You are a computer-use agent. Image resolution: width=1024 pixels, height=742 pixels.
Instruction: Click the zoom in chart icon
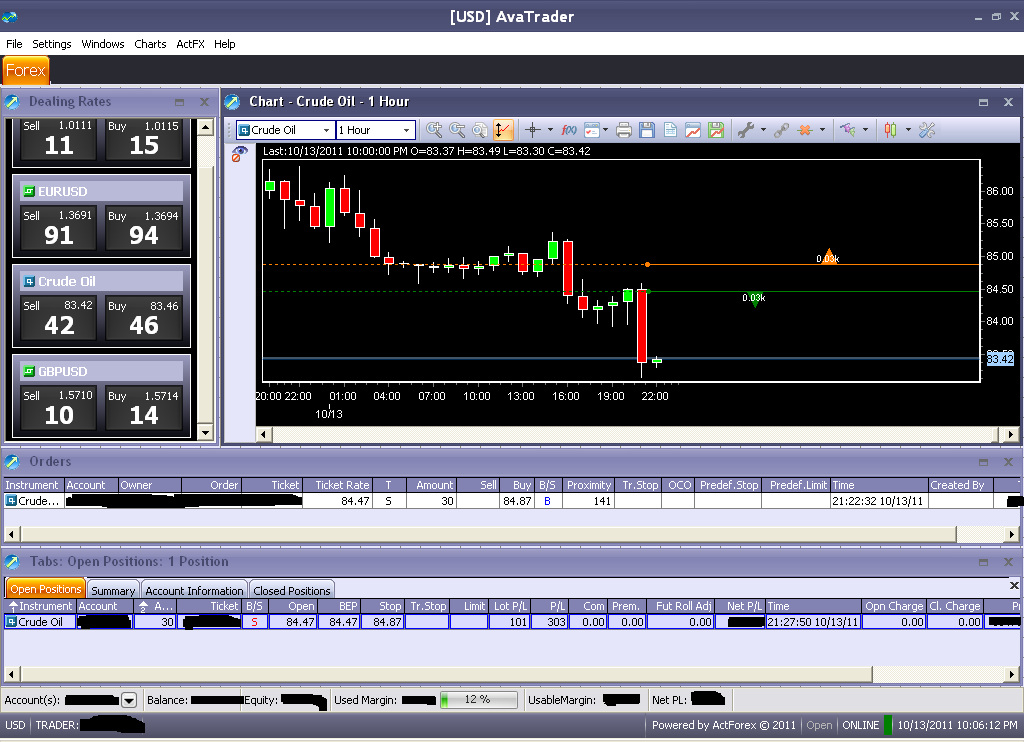point(434,130)
